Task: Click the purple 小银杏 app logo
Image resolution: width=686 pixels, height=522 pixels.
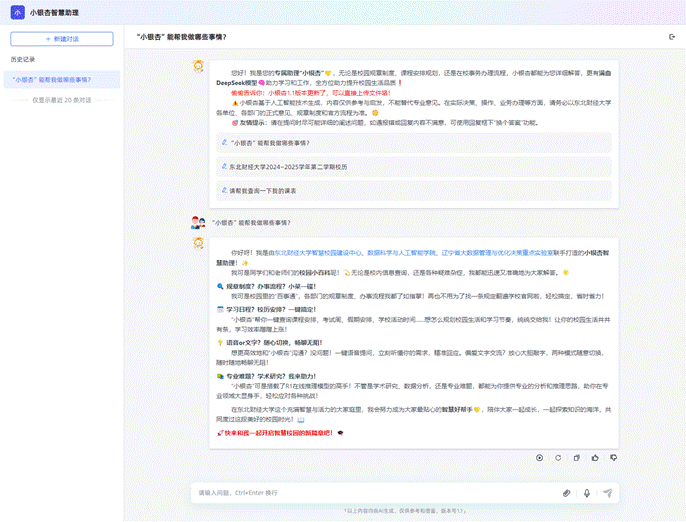Action: point(16,13)
